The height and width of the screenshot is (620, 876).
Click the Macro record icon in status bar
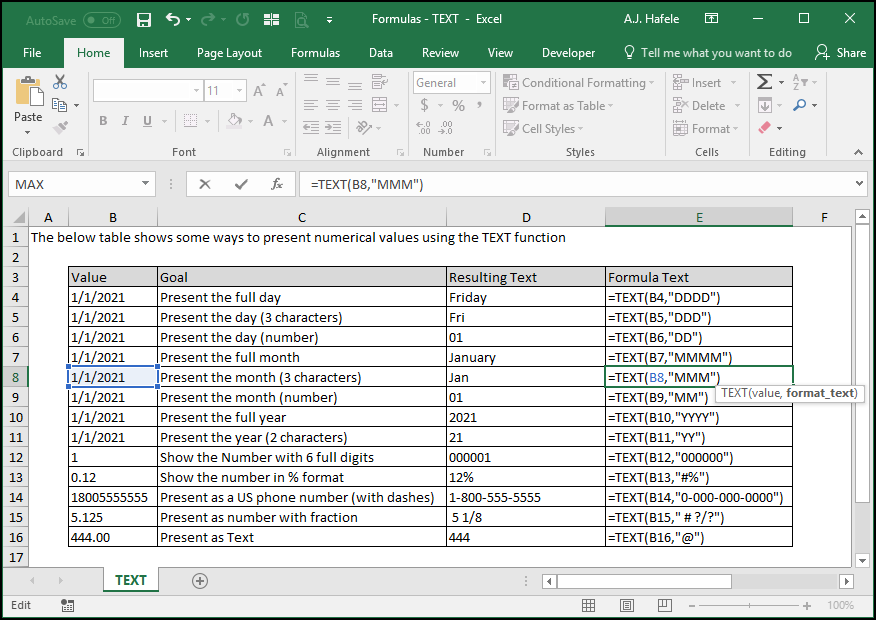(68, 605)
